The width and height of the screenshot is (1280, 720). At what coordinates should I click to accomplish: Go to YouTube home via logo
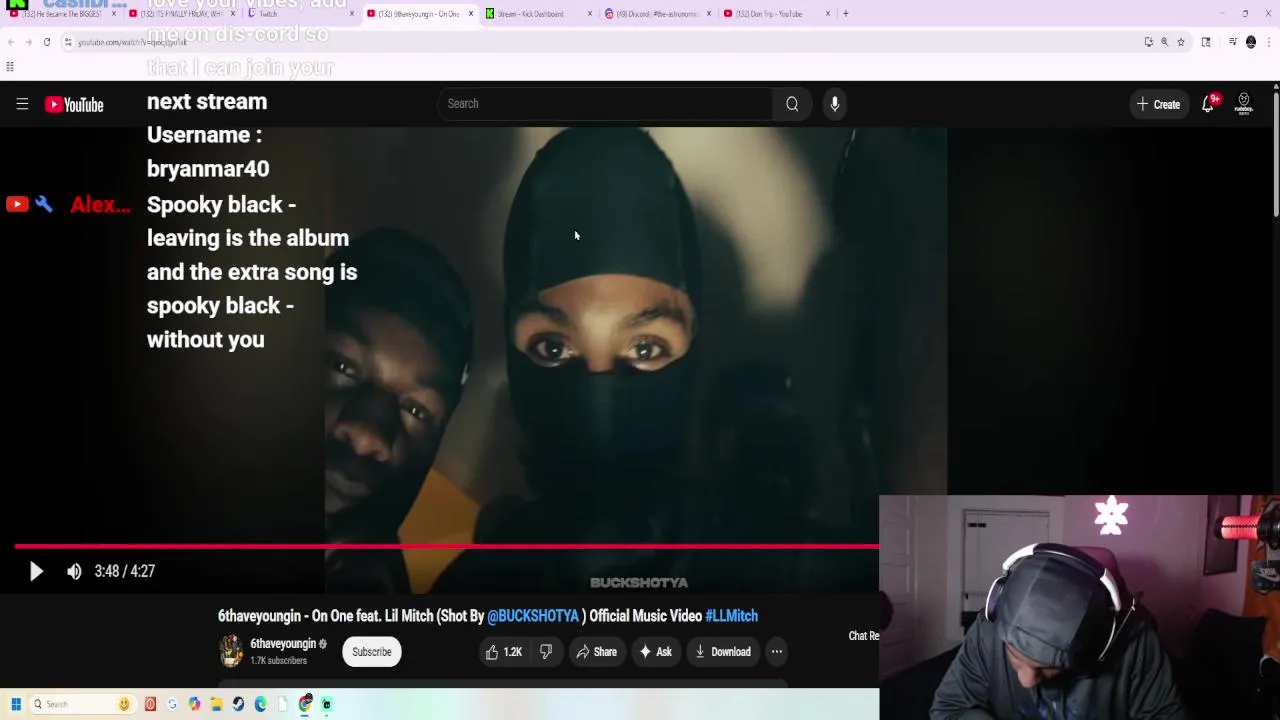click(x=74, y=104)
